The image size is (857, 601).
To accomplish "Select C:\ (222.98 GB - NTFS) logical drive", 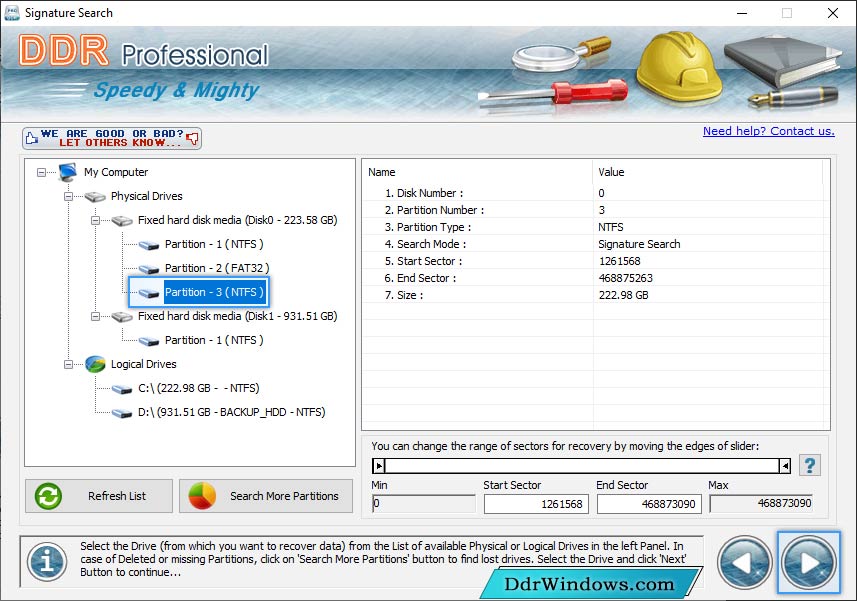I will click(198, 388).
